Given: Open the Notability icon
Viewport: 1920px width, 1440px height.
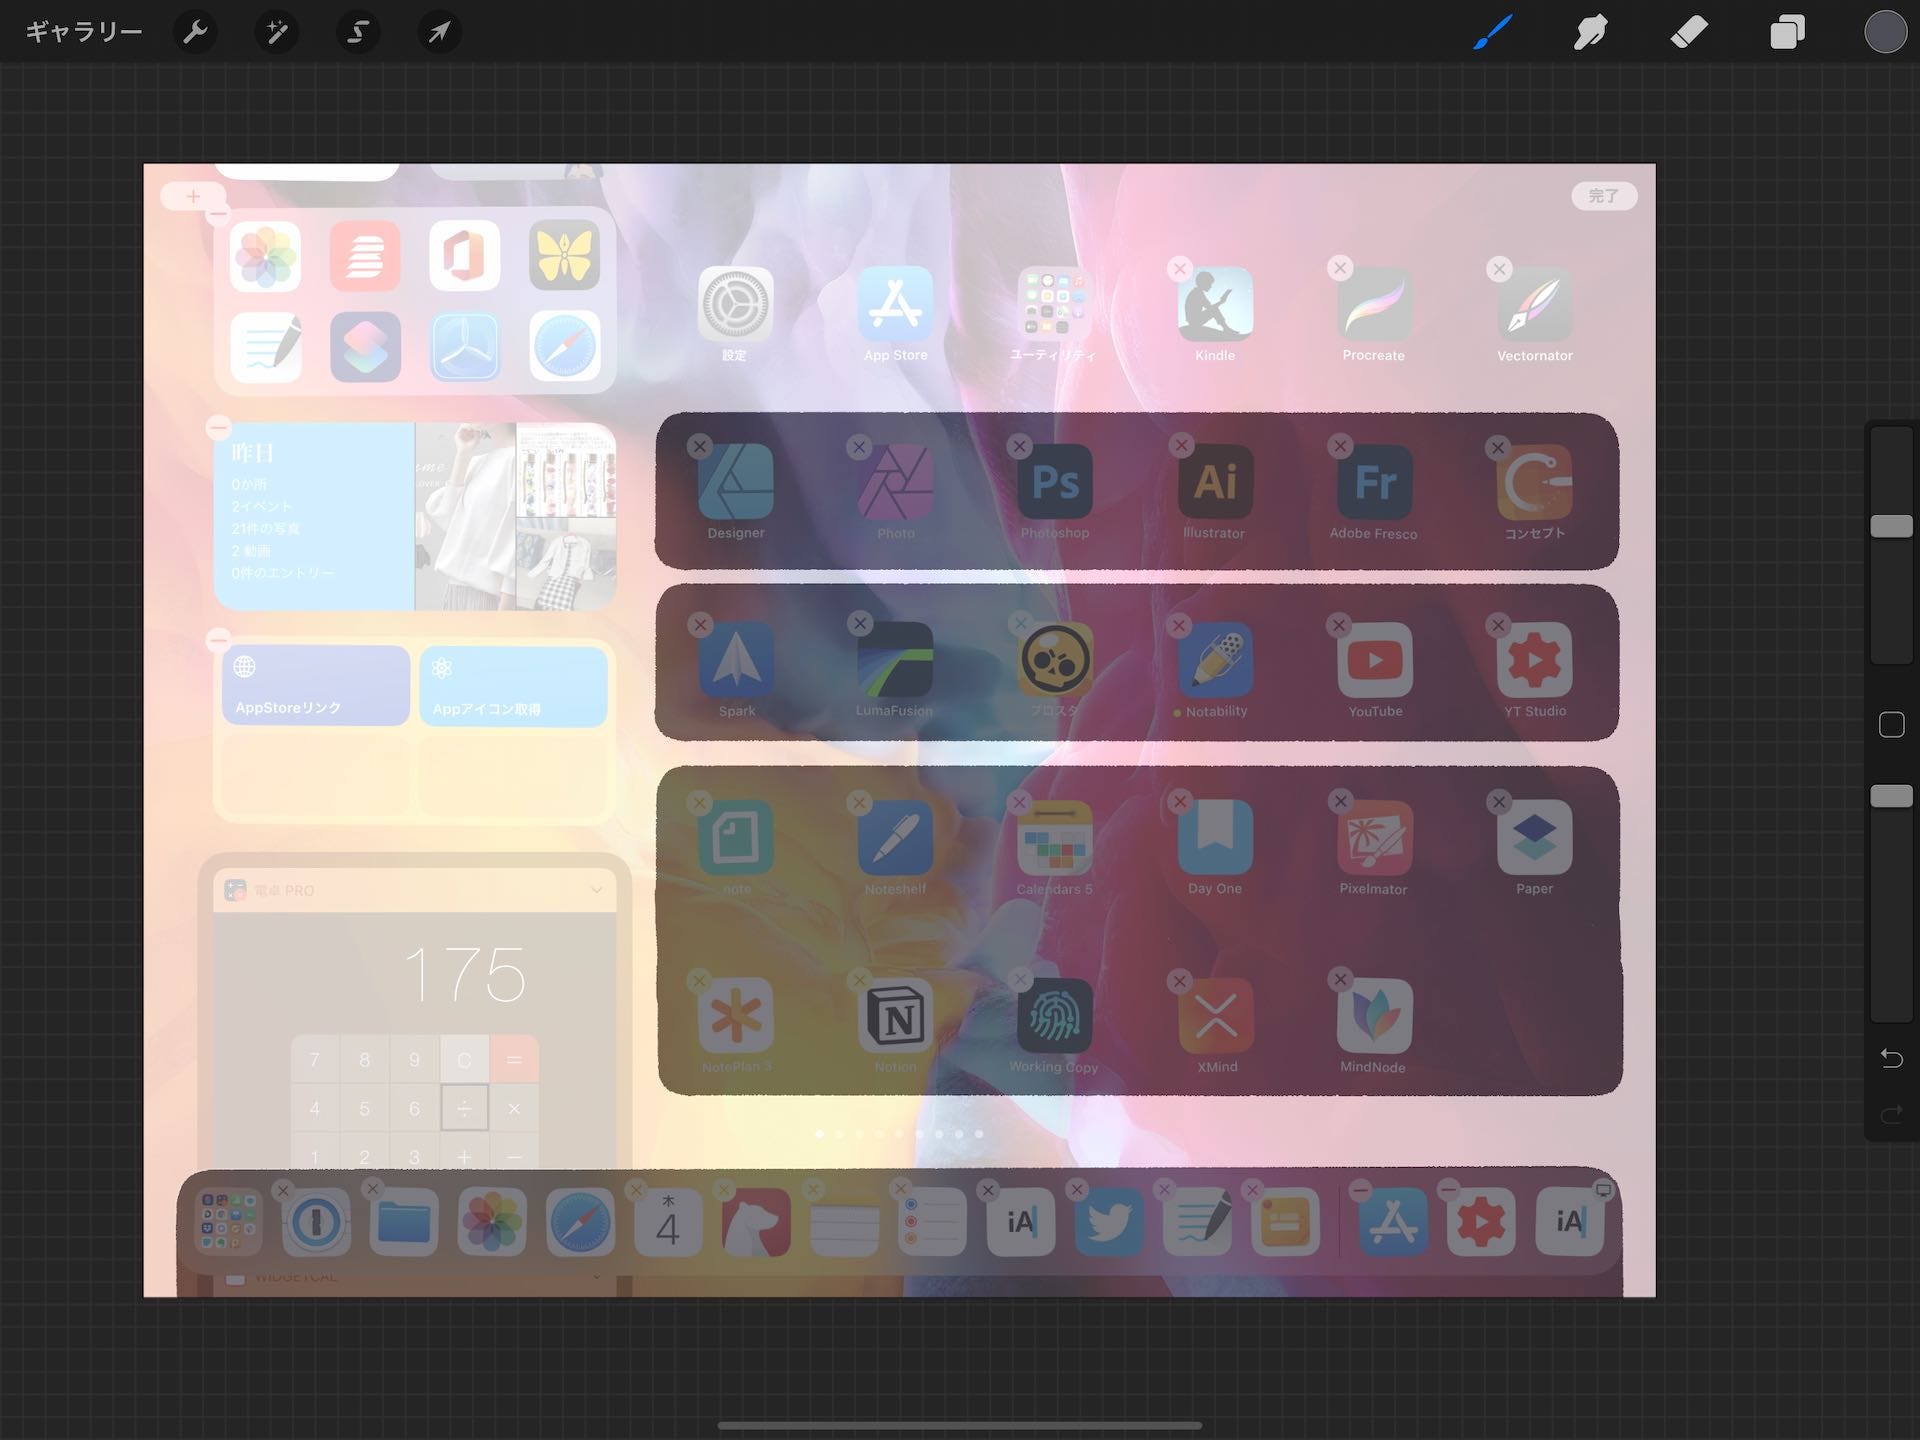Looking at the screenshot, I should pyautogui.click(x=1215, y=660).
